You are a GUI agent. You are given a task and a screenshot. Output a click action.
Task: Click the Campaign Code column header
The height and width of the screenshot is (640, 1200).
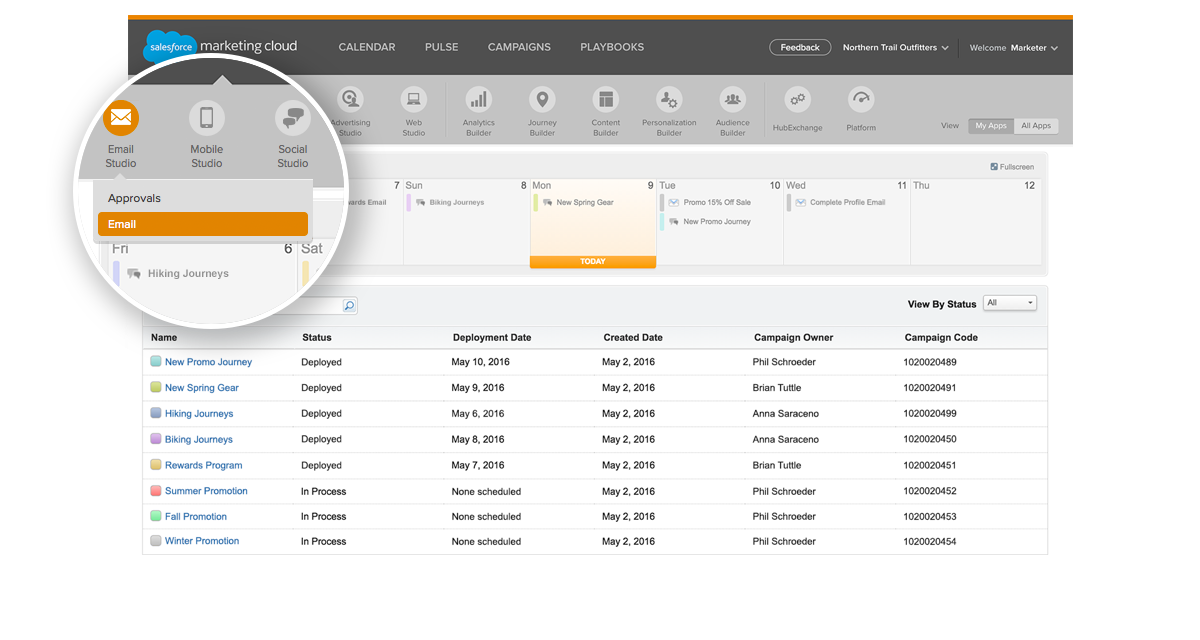(941, 338)
